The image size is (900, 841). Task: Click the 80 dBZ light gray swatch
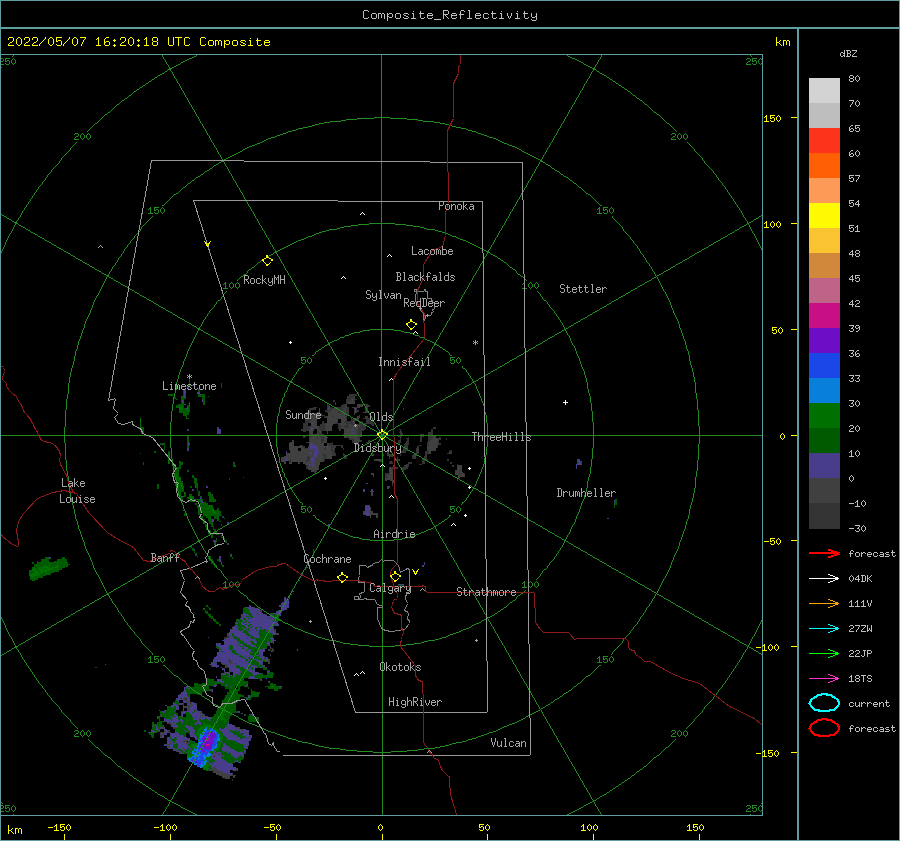pos(824,90)
